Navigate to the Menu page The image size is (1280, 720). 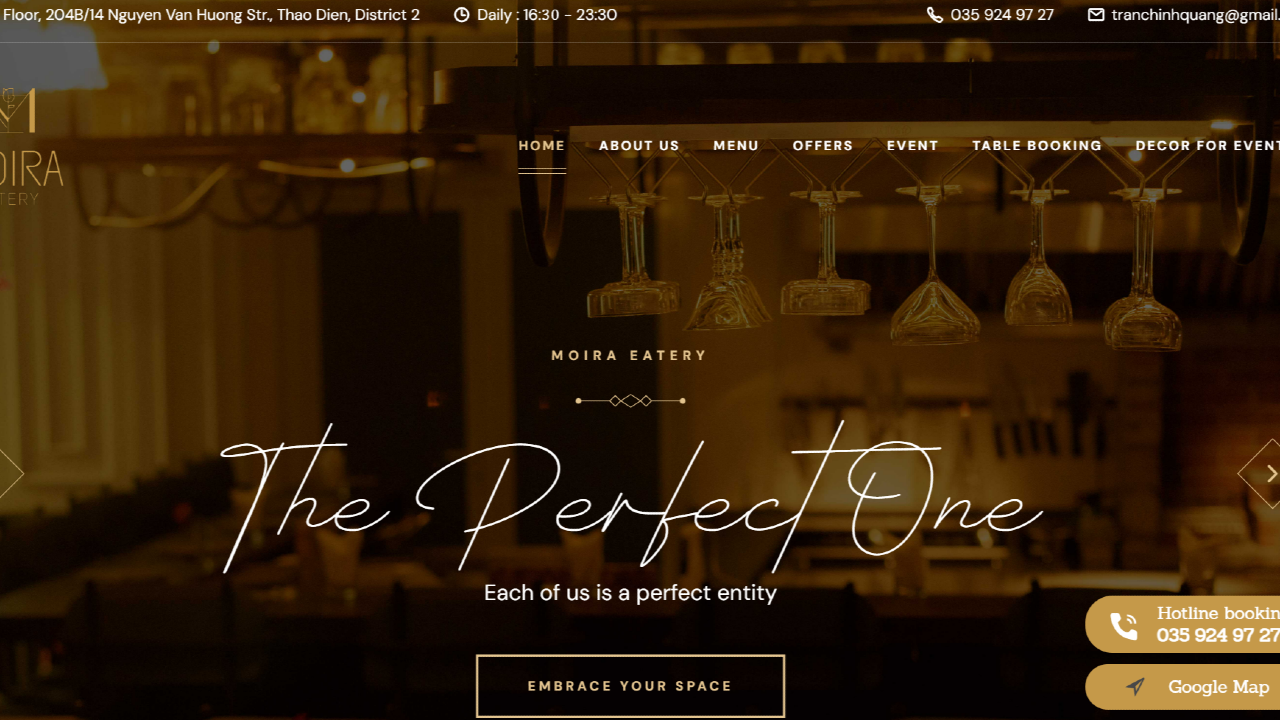tap(736, 145)
